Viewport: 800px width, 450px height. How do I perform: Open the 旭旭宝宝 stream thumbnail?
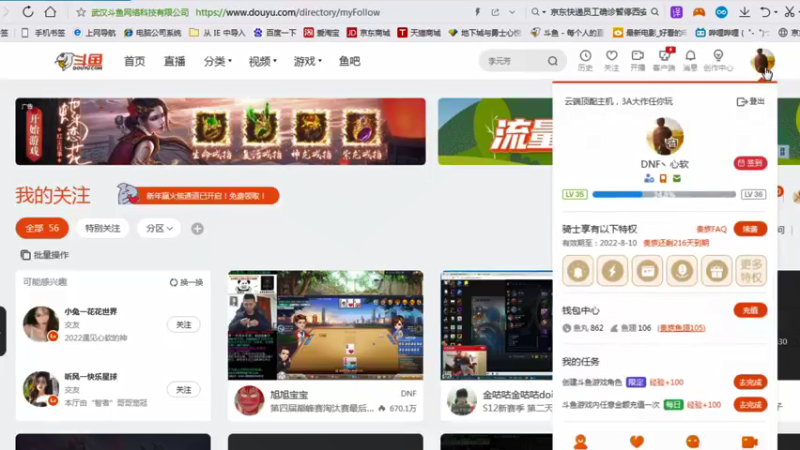click(x=326, y=325)
